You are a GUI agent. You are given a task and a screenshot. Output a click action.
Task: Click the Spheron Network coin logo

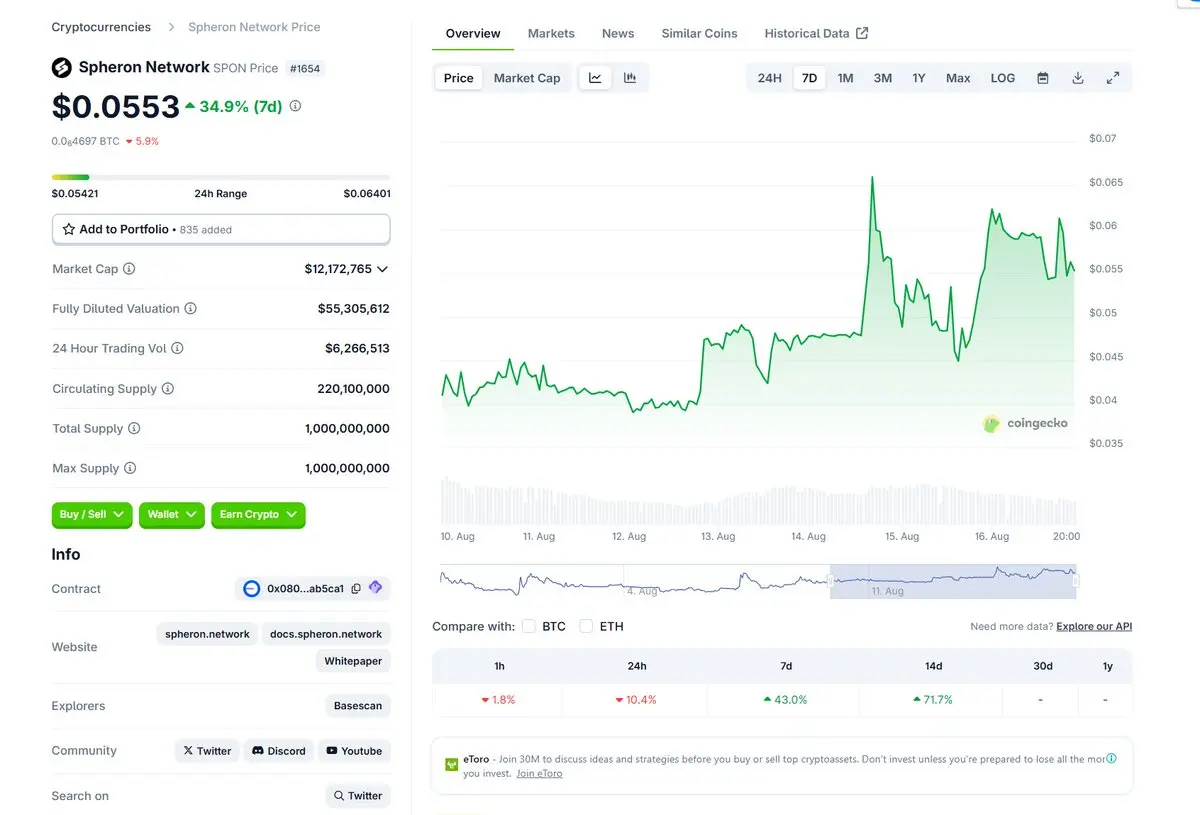coord(62,67)
